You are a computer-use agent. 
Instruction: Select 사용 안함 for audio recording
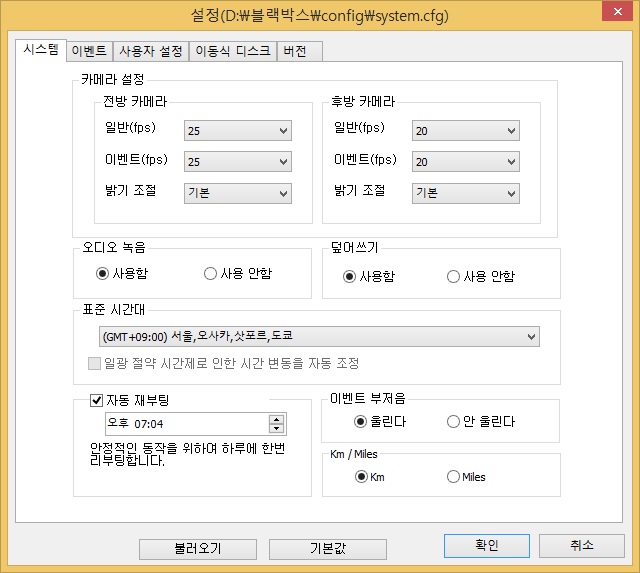tap(210, 273)
